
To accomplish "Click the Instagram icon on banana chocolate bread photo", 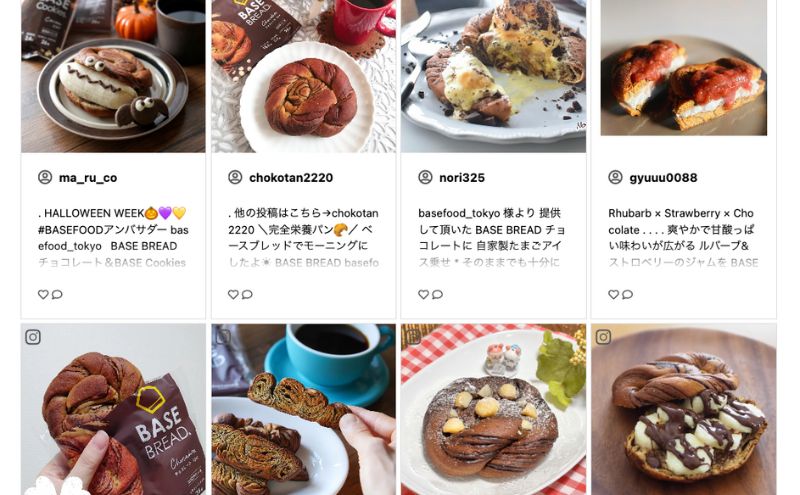I will 604,337.
